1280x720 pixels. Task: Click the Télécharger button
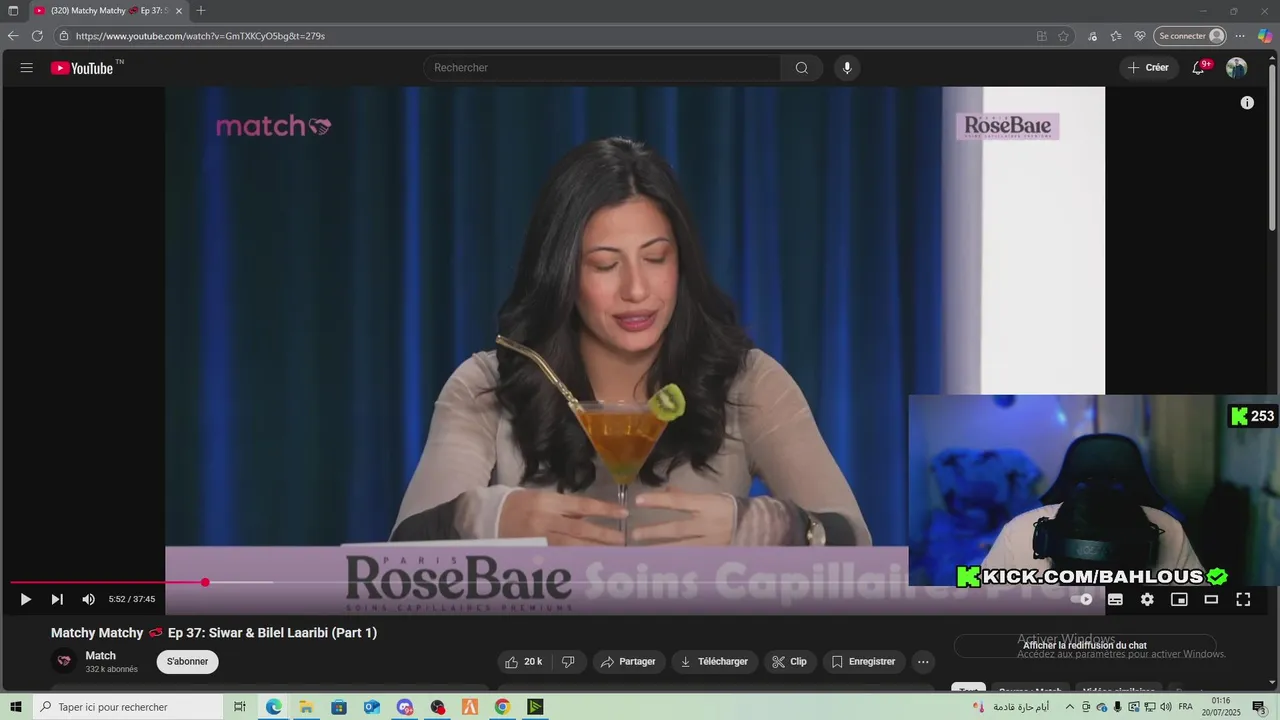click(x=714, y=662)
